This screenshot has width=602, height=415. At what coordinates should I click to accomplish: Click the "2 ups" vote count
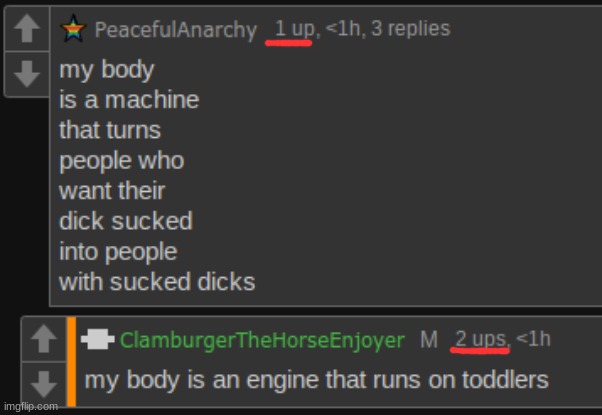click(481, 339)
